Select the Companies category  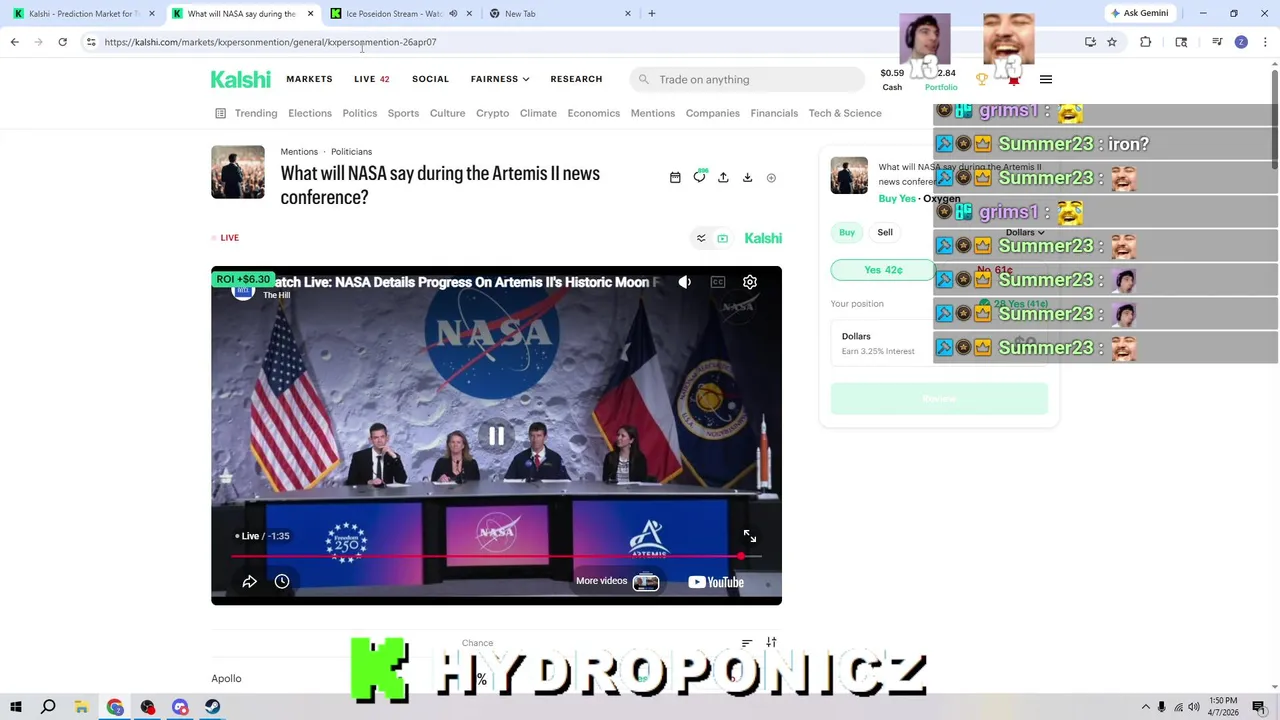point(713,113)
